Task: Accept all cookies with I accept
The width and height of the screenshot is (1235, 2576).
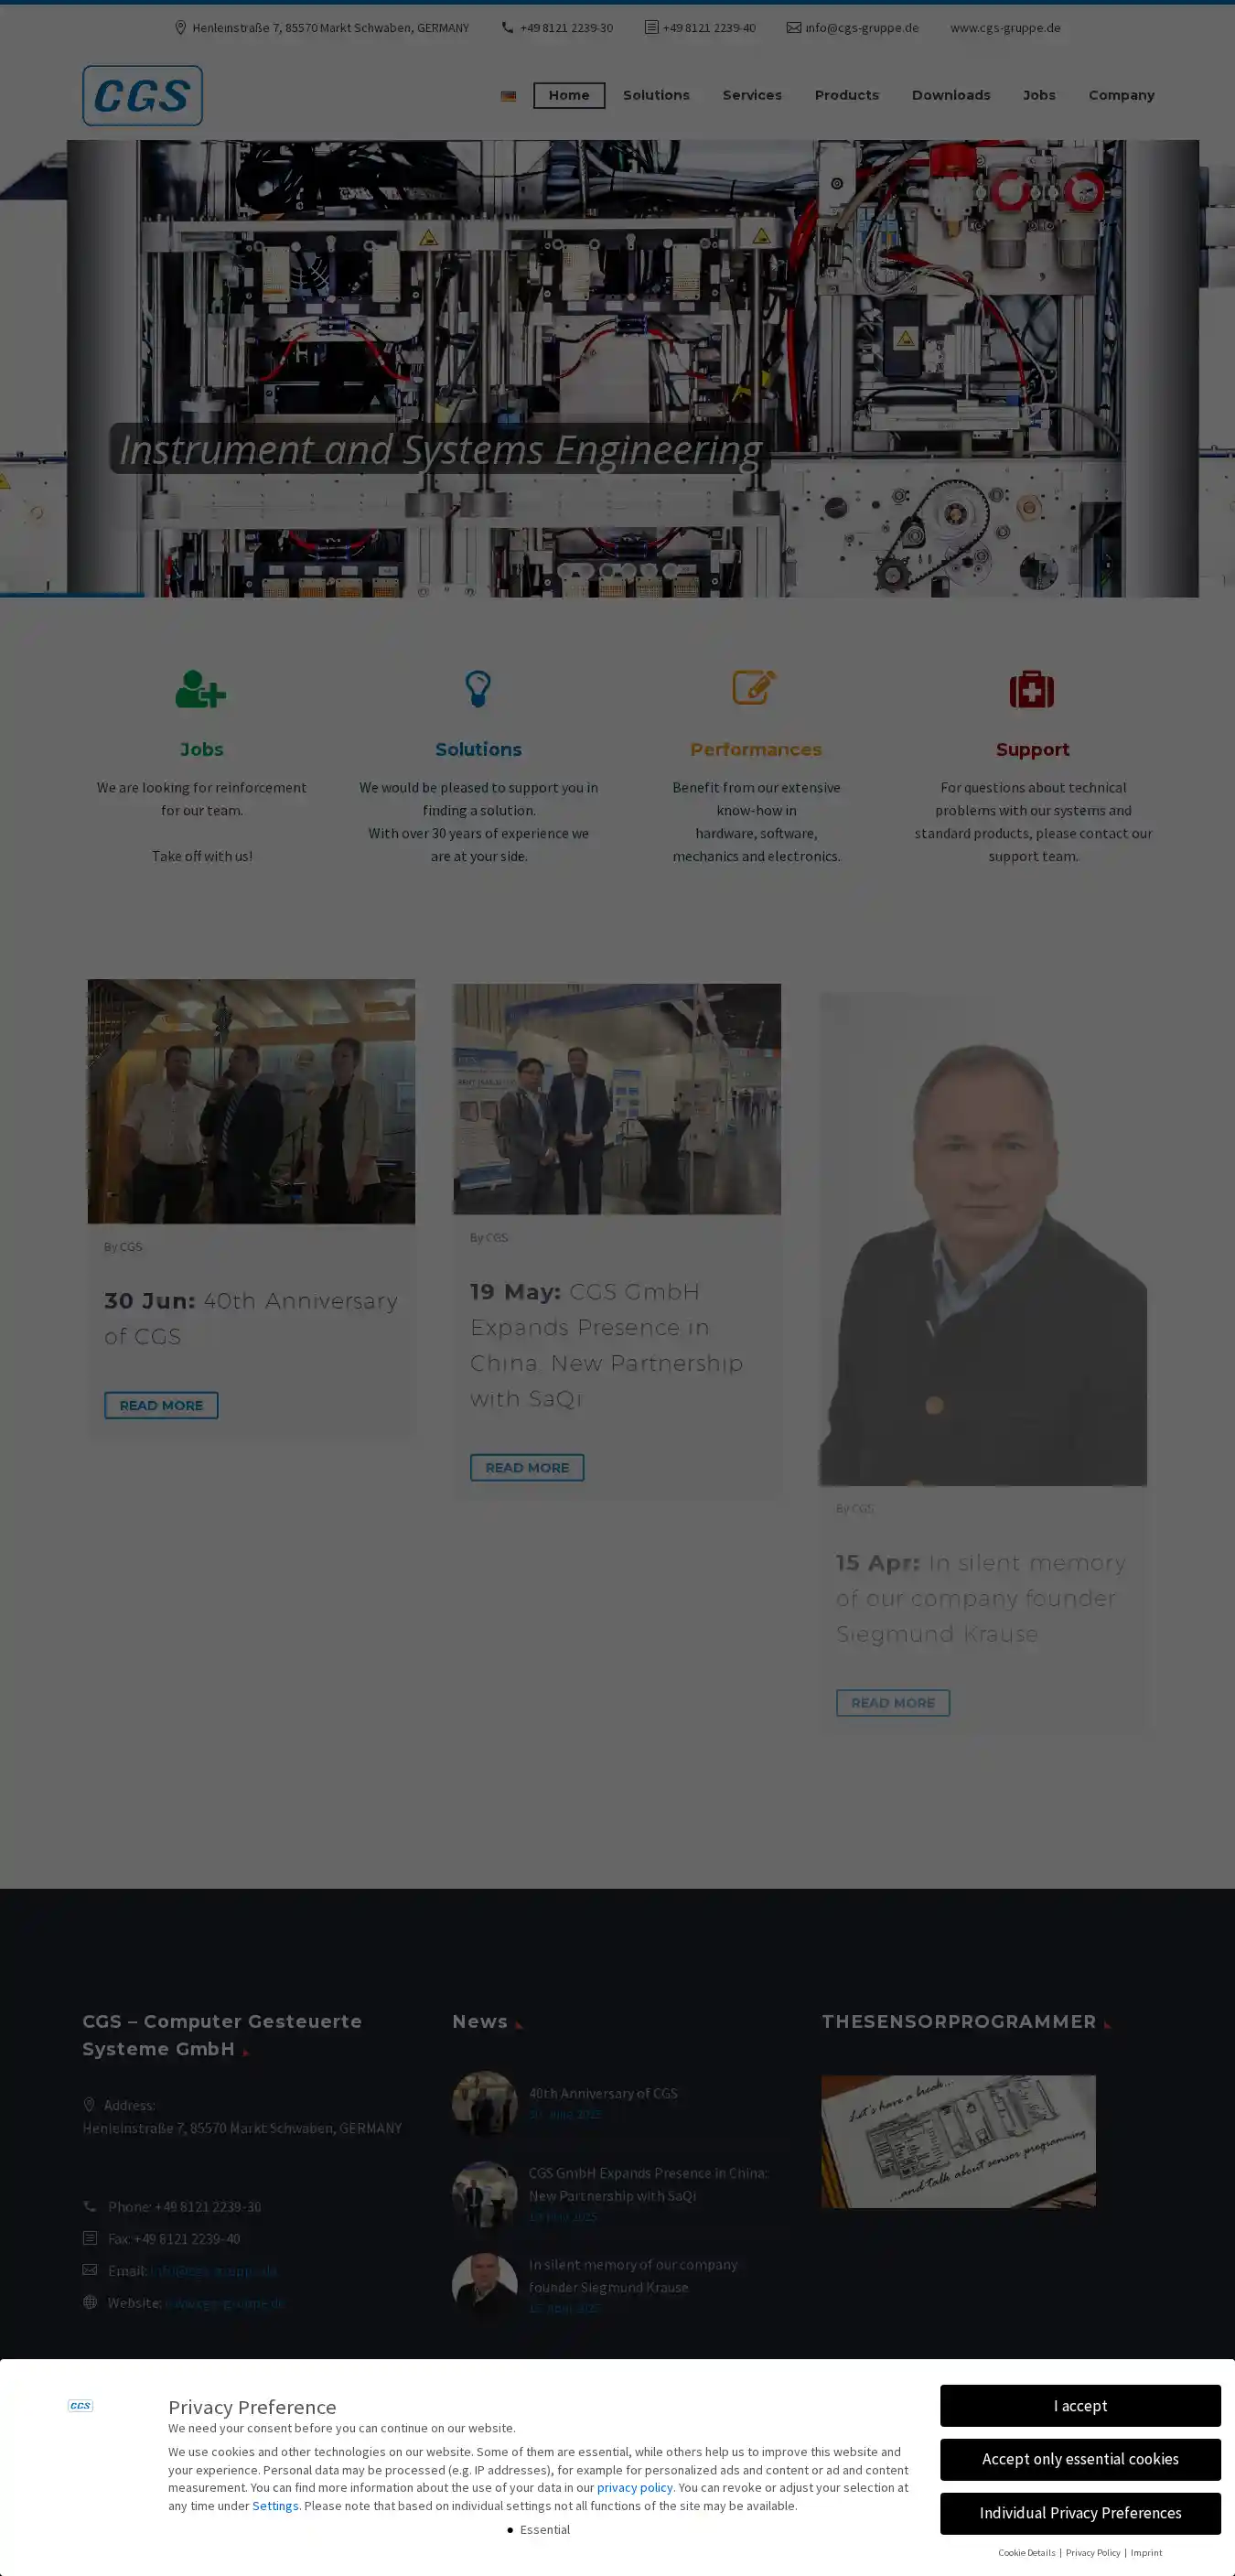Action: pos(1080,2405)
